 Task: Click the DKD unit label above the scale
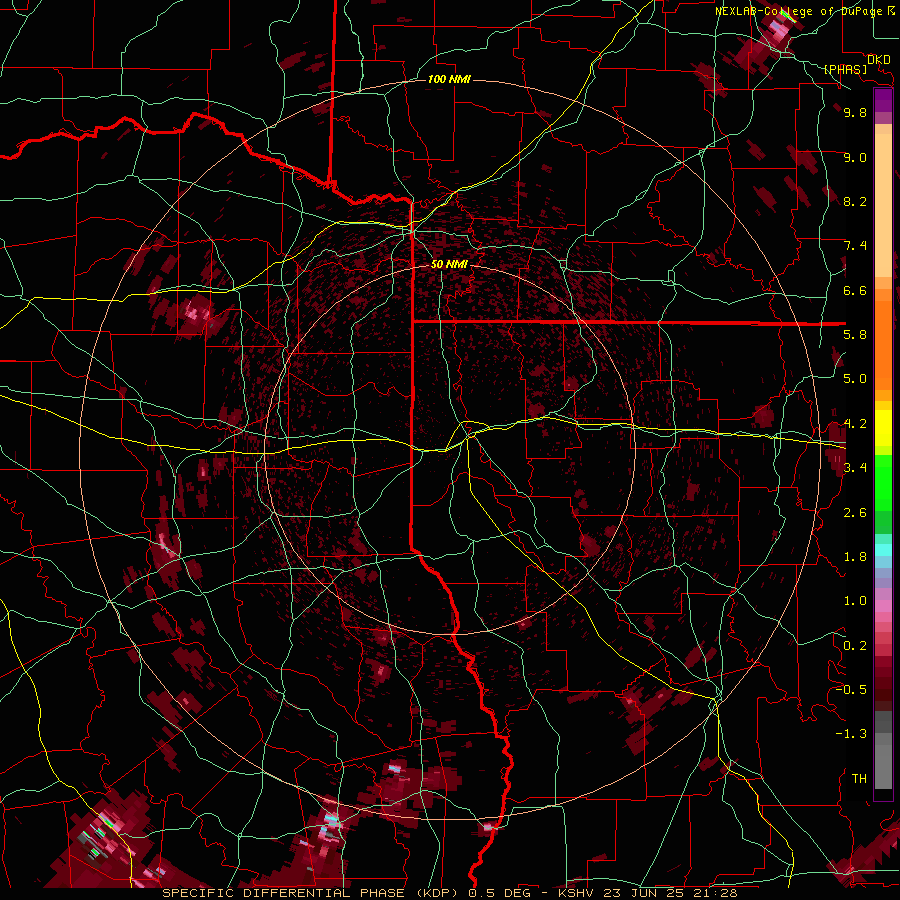coord(879,60)
